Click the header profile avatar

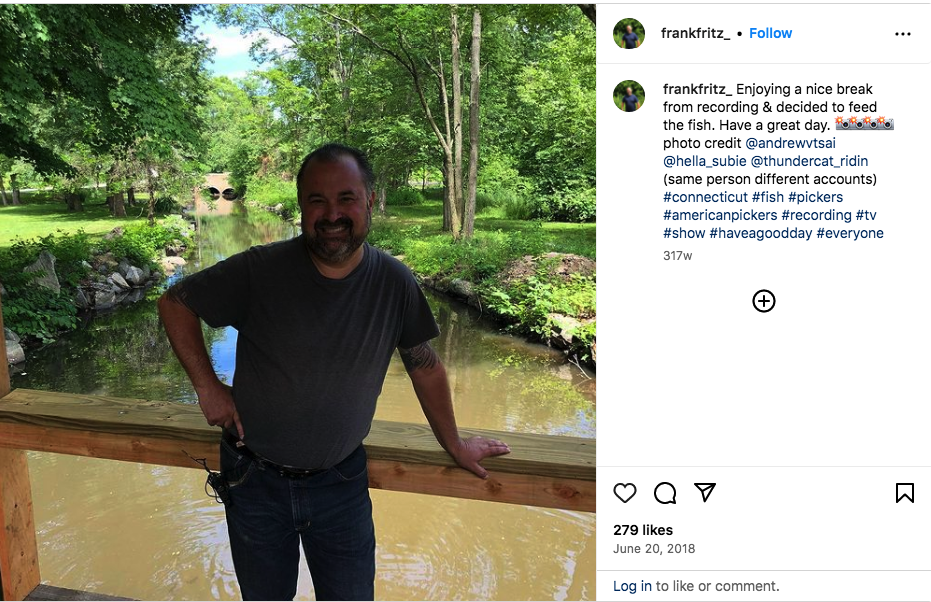tap(629, 34)
